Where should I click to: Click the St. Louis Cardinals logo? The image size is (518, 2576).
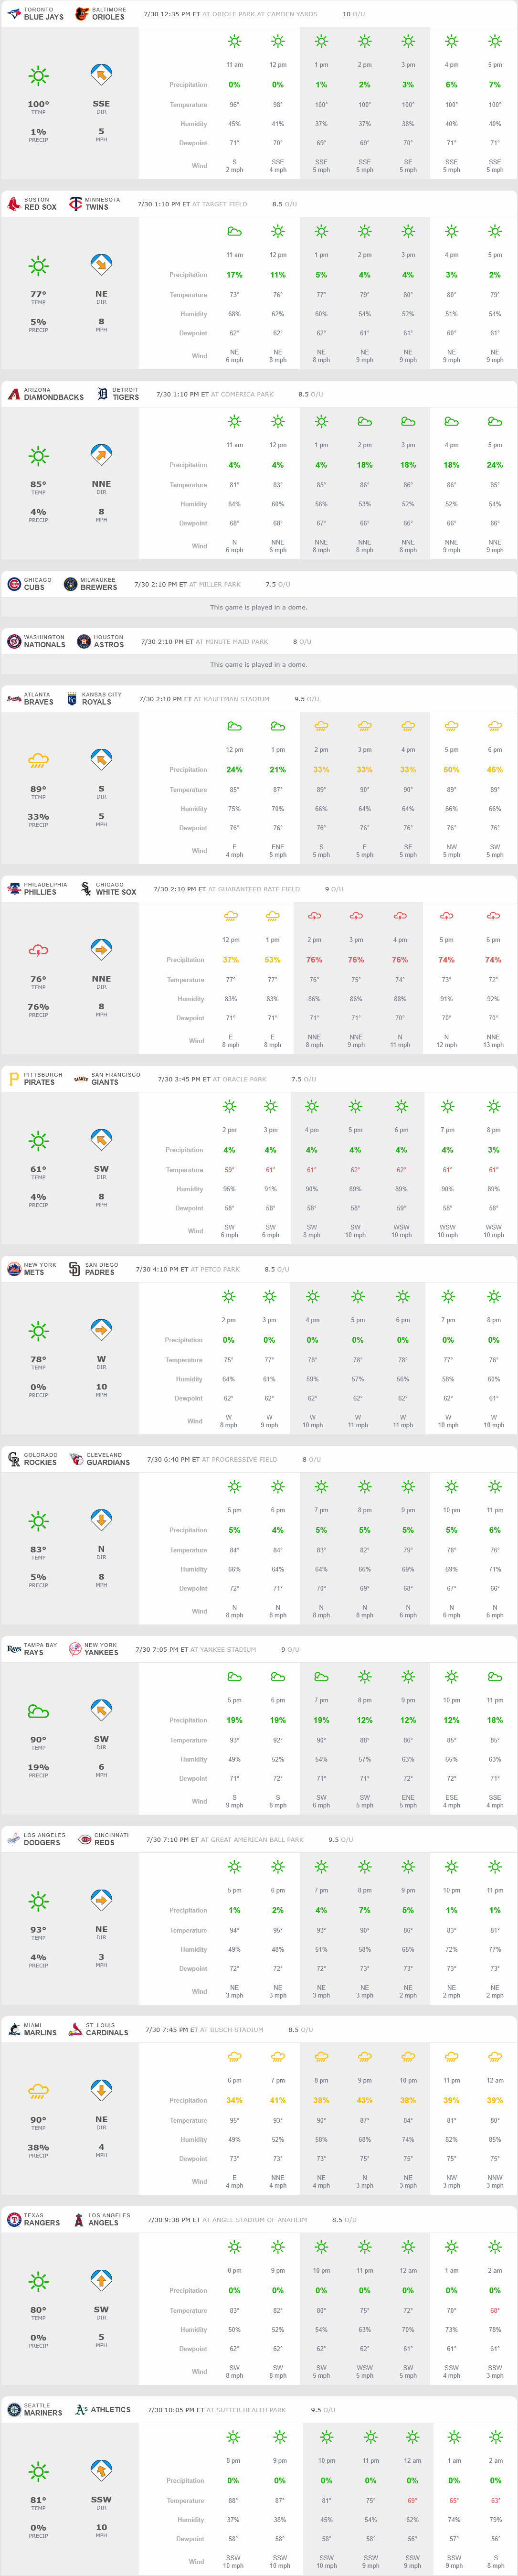click(x=76, y=2029)
